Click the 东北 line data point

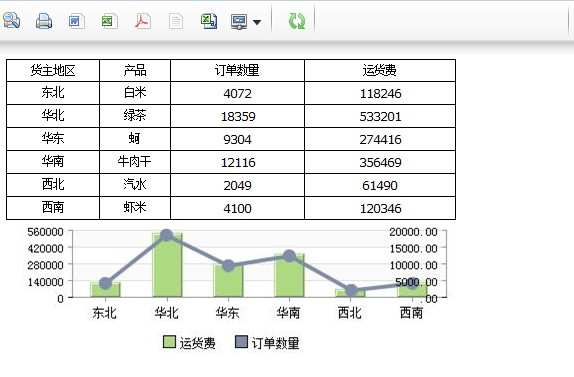tap(105, 283)
